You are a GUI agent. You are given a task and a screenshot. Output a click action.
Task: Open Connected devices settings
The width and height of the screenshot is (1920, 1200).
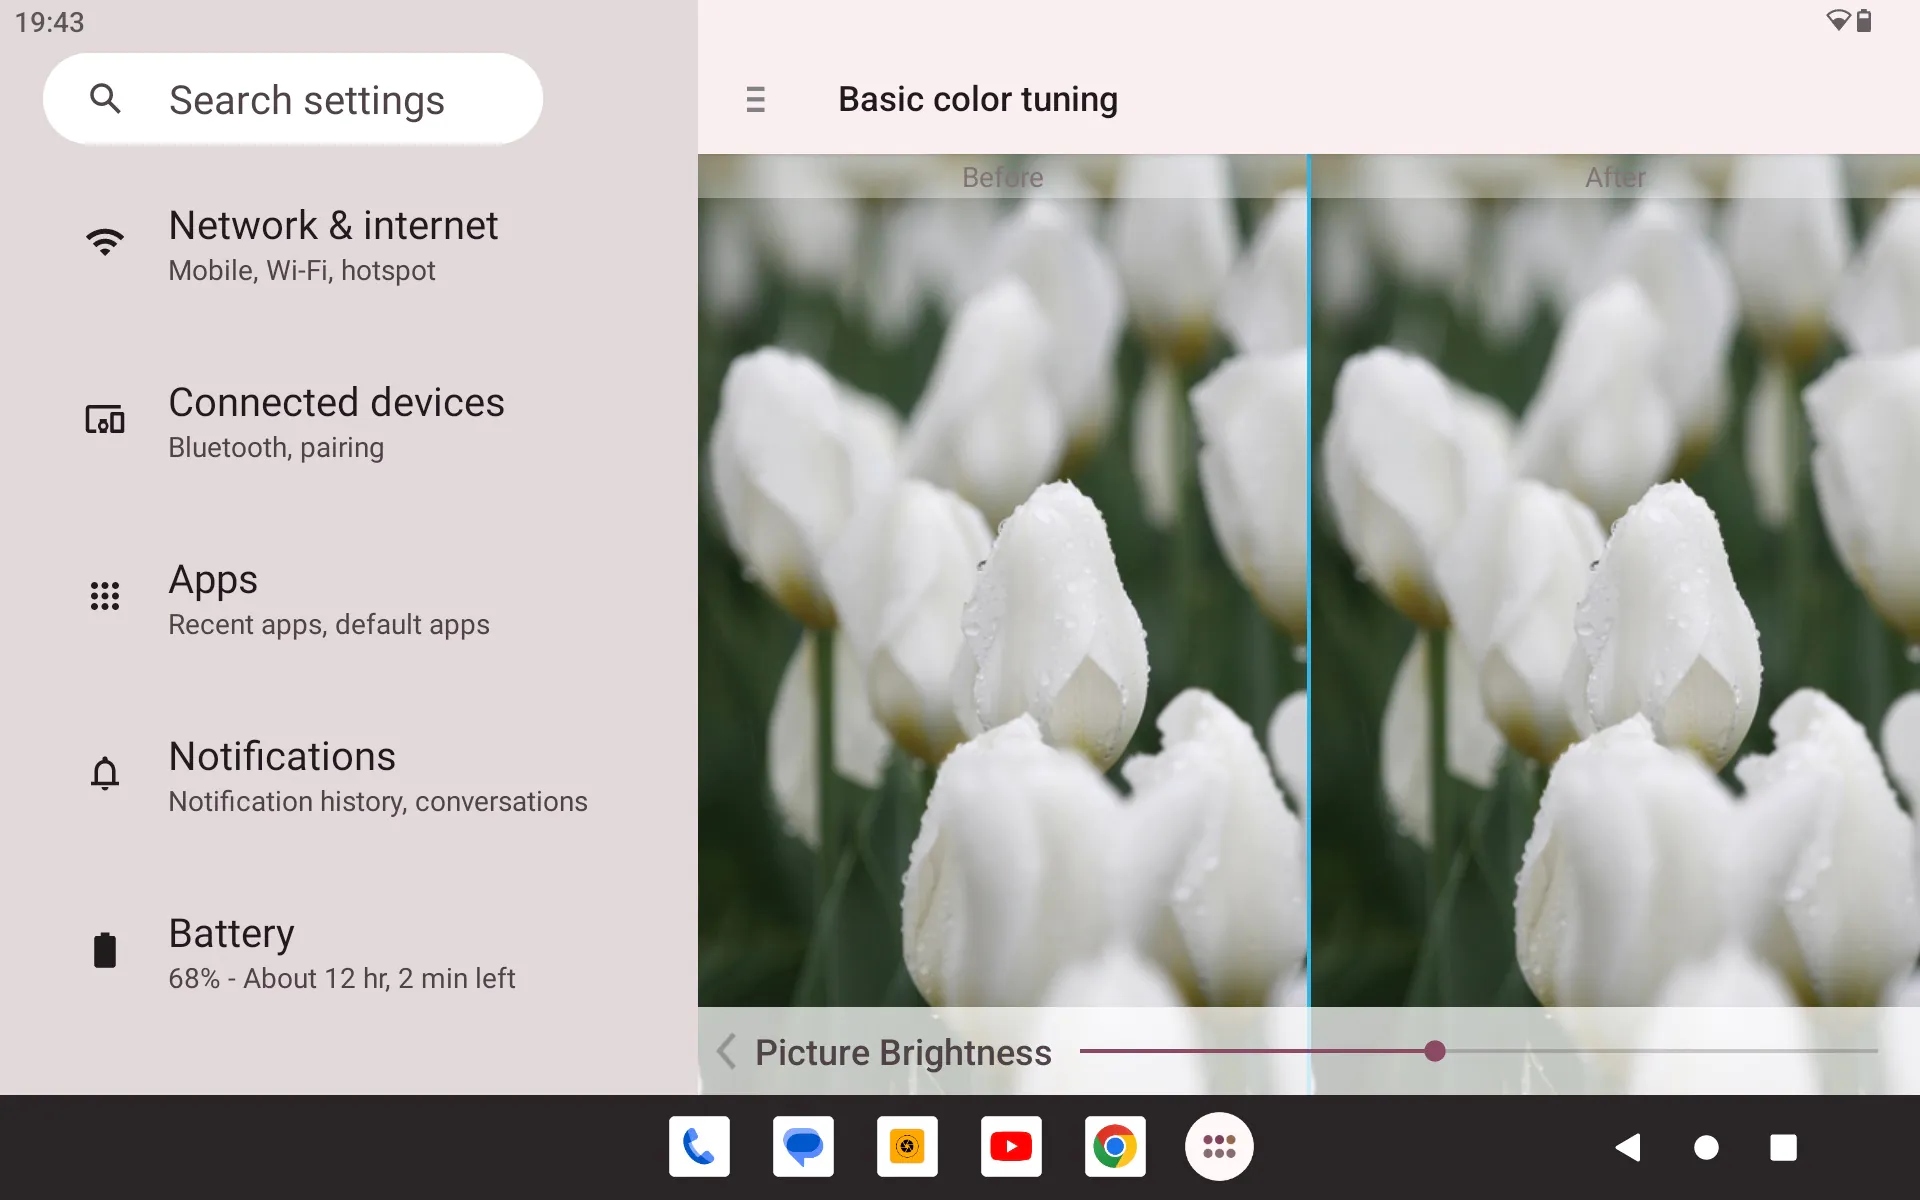click(349, 423)
